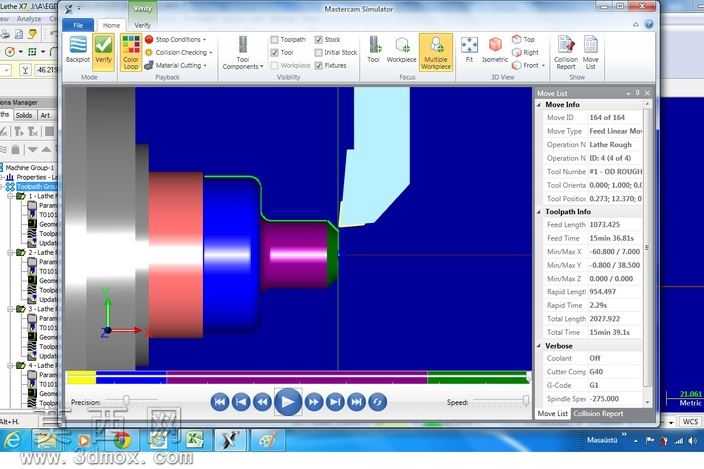Jump to simulation start

tap(220, 402)
